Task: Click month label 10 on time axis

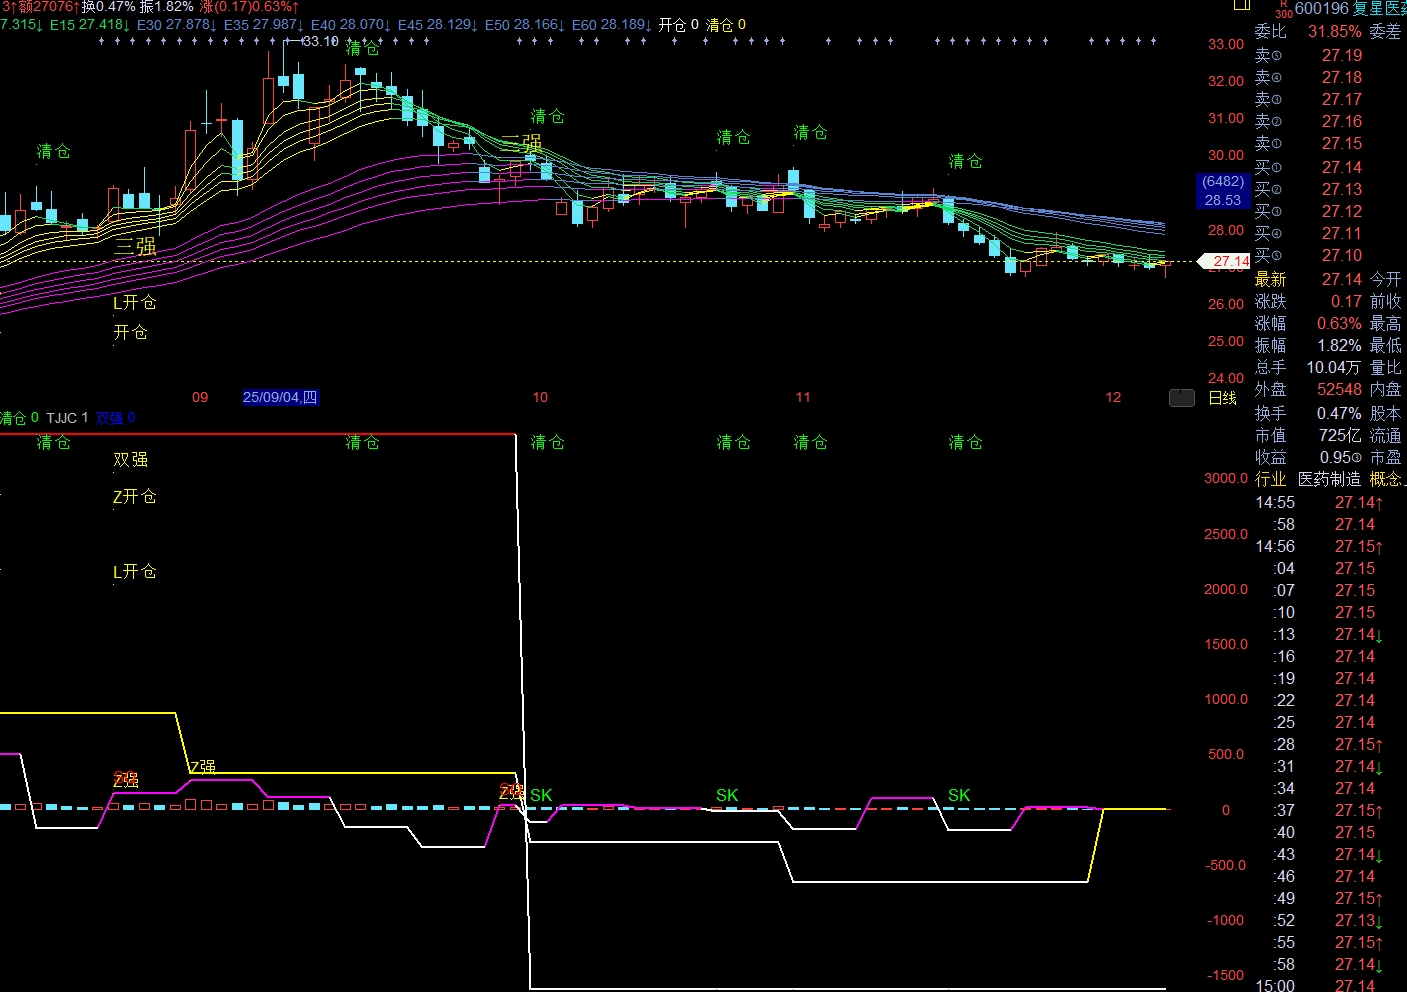Action: [x=540, y=397]
